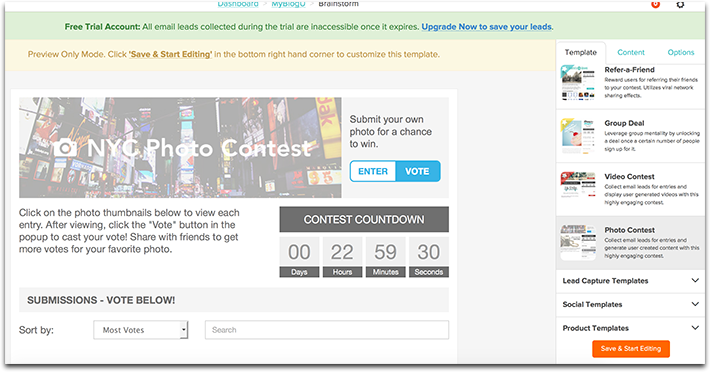
Task: Choose the Group Deal template thumbnail
Action: [578, 136]
